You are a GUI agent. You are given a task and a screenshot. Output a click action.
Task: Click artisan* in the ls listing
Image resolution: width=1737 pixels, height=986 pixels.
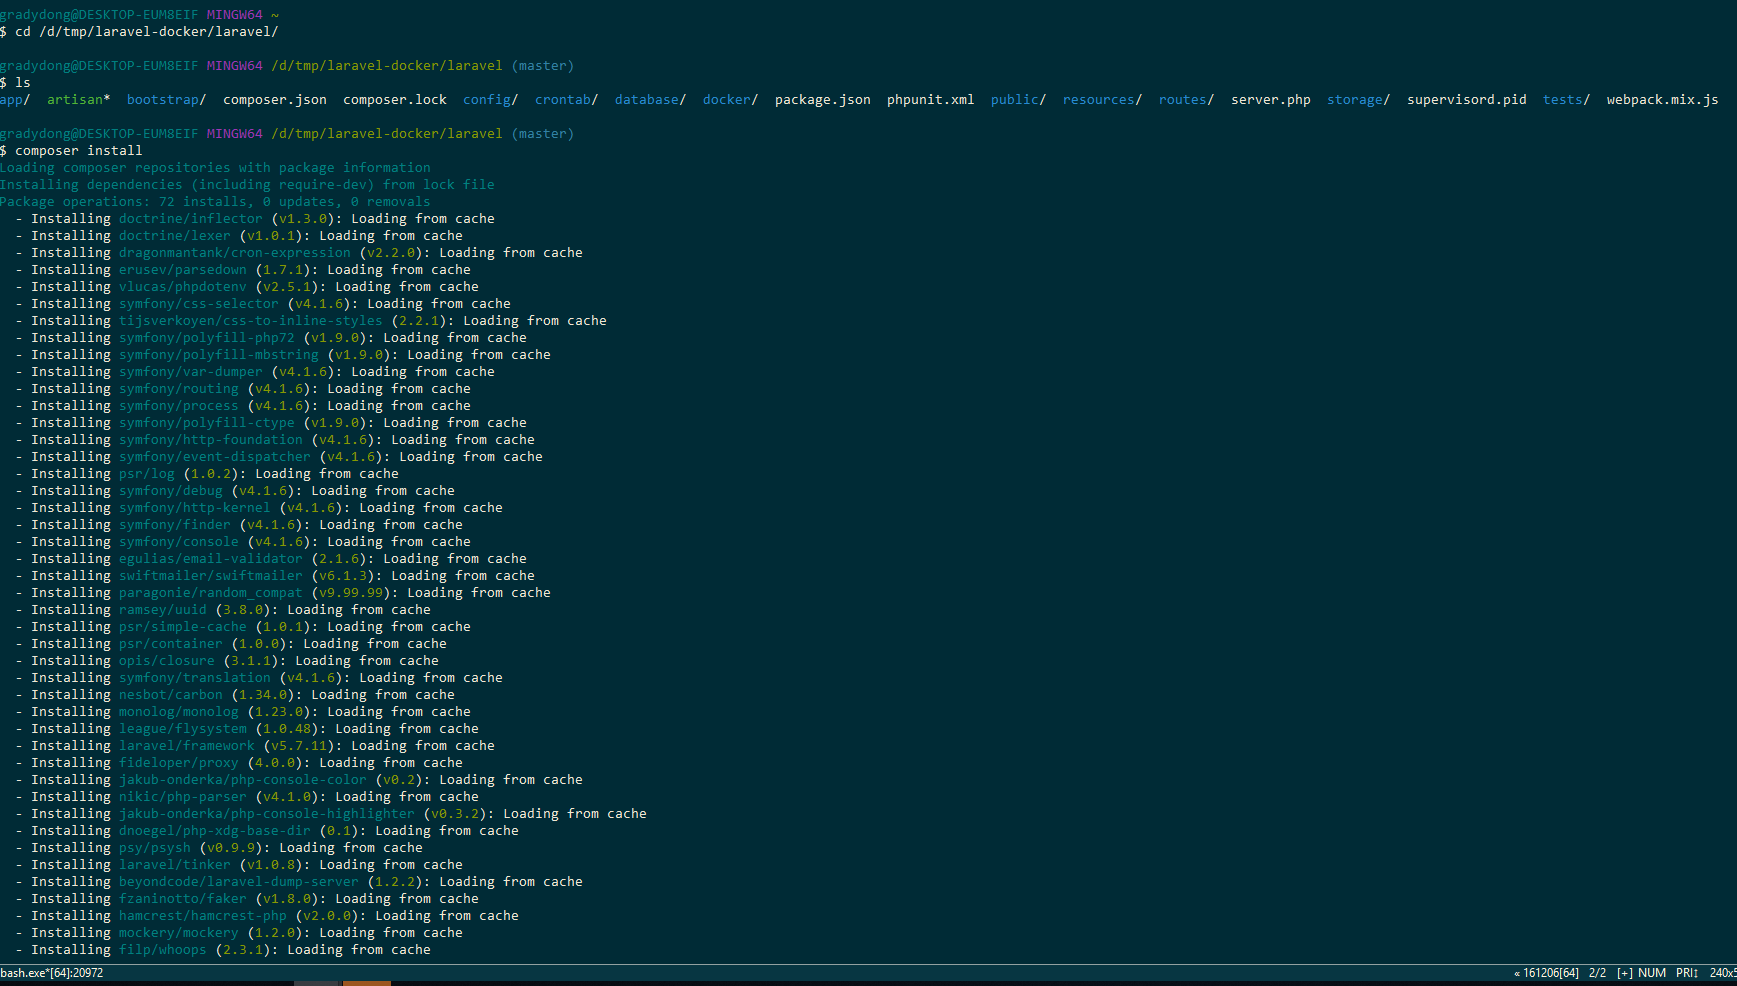pos(79,100)
